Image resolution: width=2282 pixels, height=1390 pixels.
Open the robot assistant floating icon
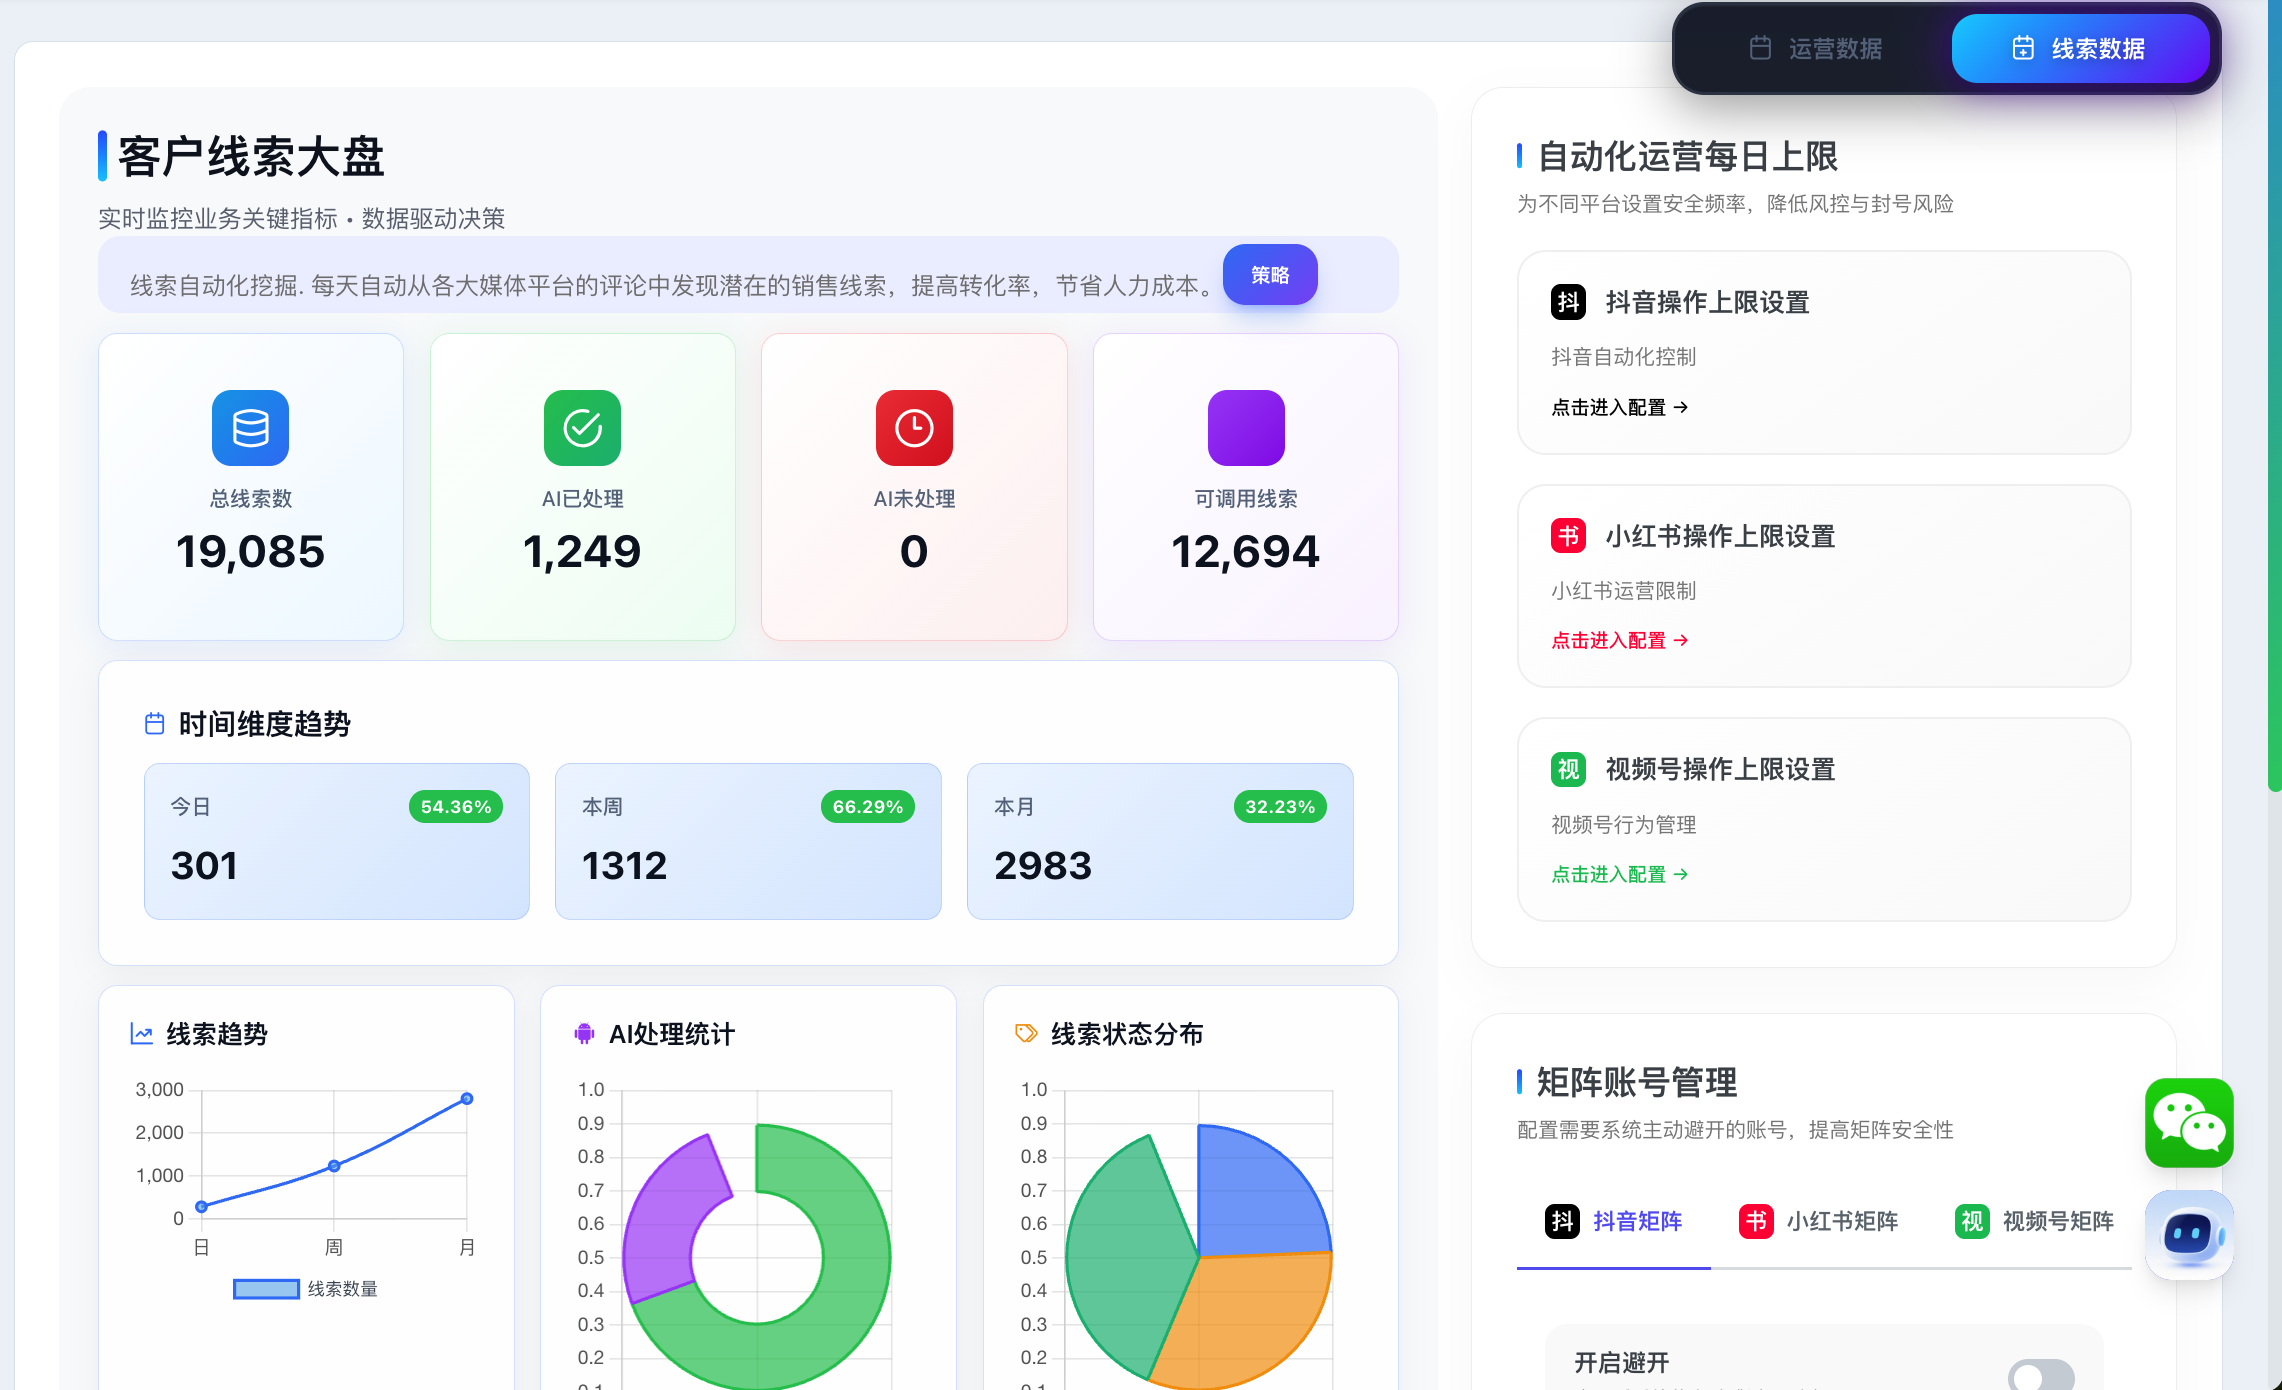point(2189,1234)
